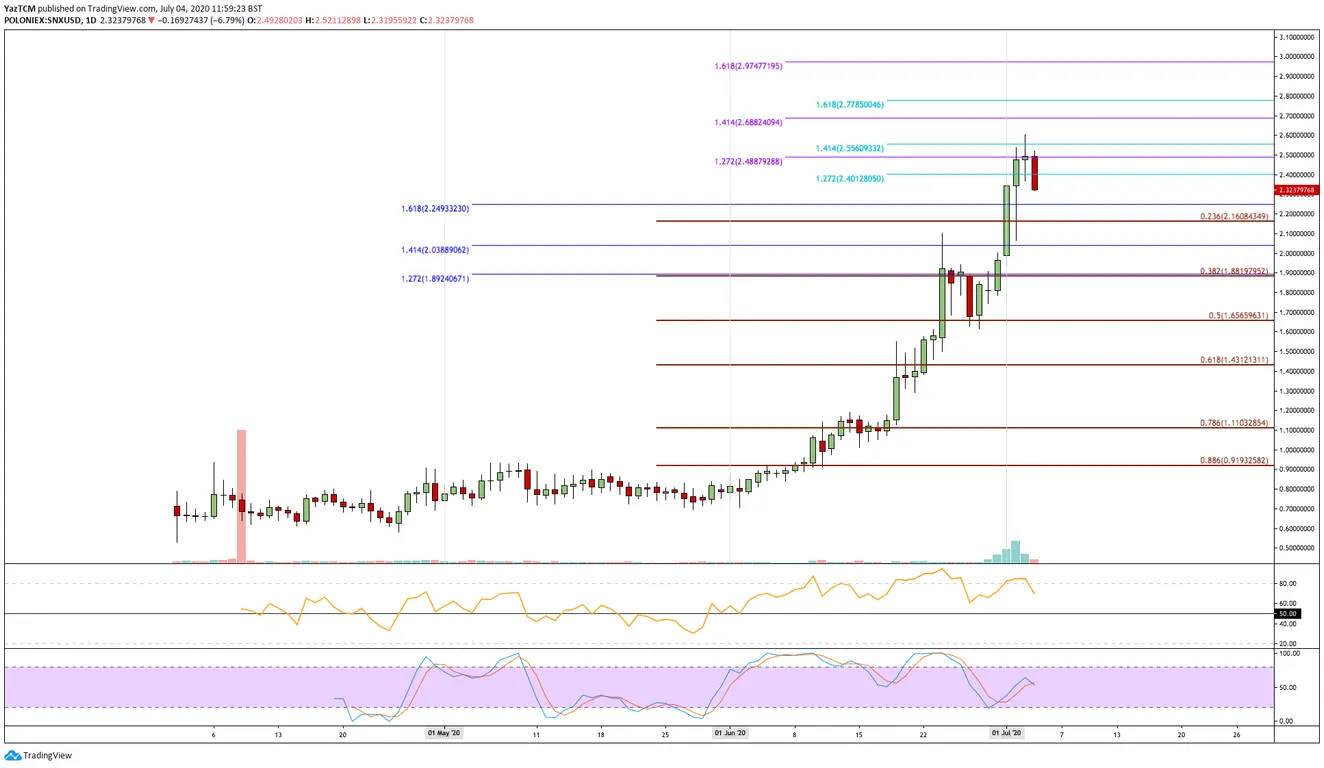Select the '01 May '20' date marker

point(444,734)
